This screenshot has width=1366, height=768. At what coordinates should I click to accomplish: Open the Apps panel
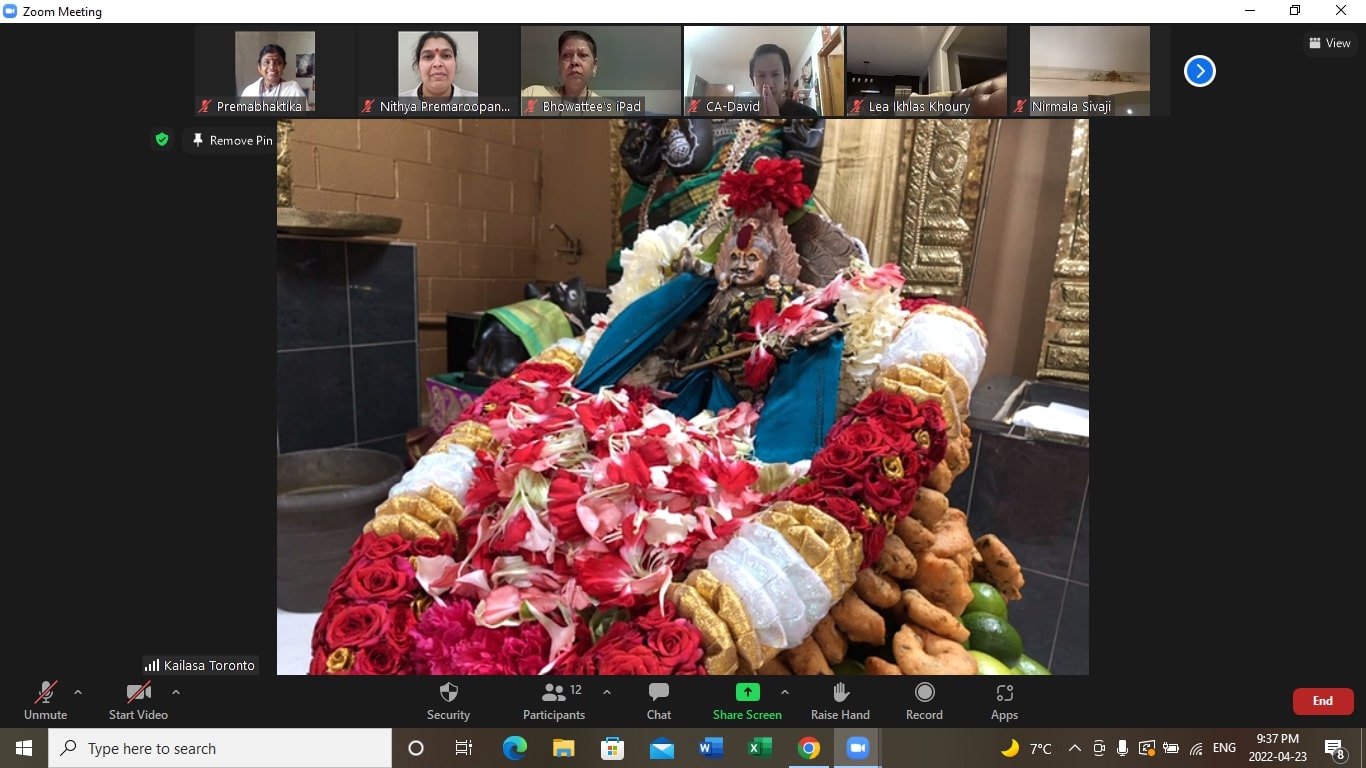(1004, 701)
